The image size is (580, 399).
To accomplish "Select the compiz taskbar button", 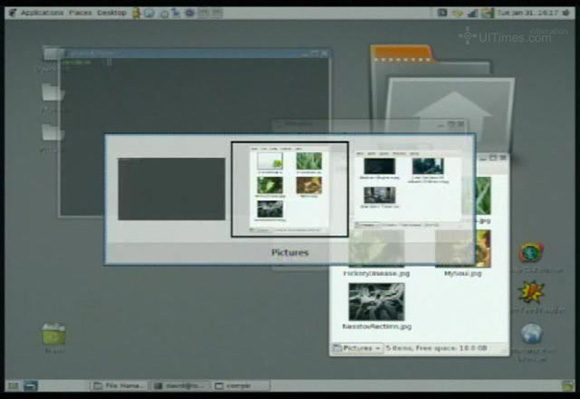I will (242, 386).
